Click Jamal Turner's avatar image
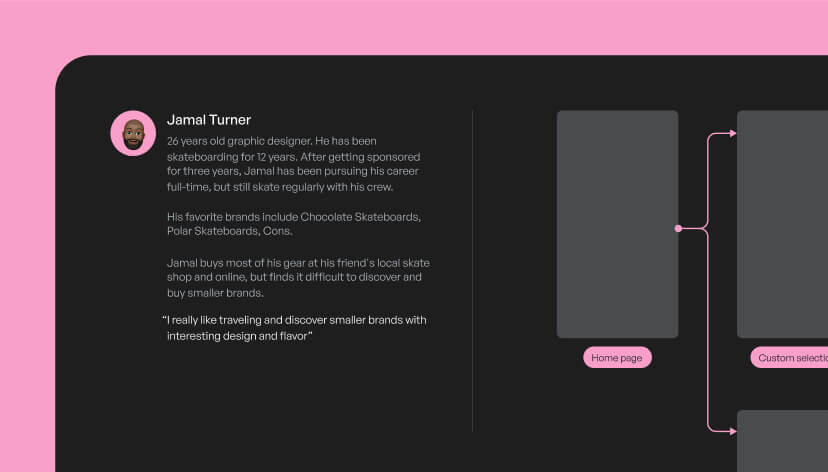 (x=133, y=133)
